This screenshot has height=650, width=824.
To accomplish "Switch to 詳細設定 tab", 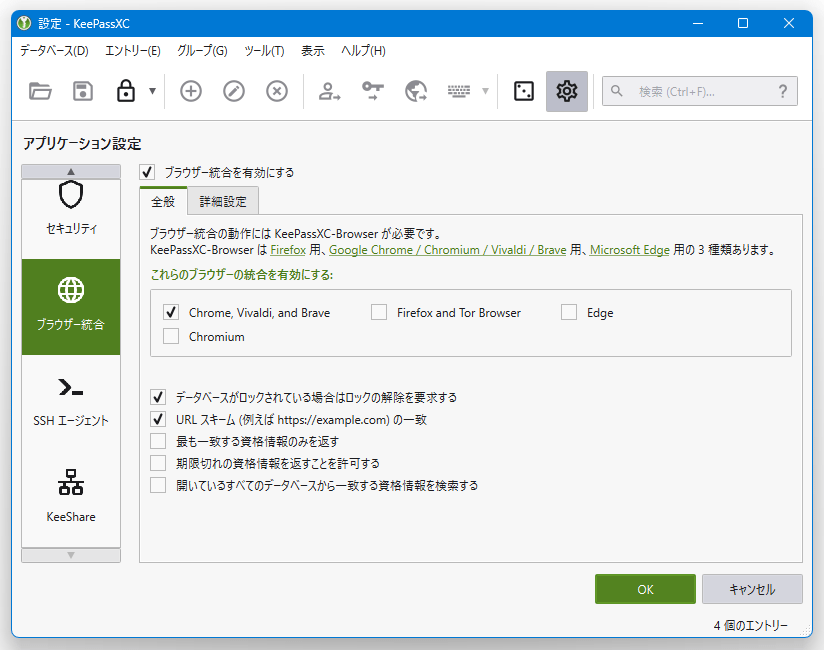I will coord(223,201).
